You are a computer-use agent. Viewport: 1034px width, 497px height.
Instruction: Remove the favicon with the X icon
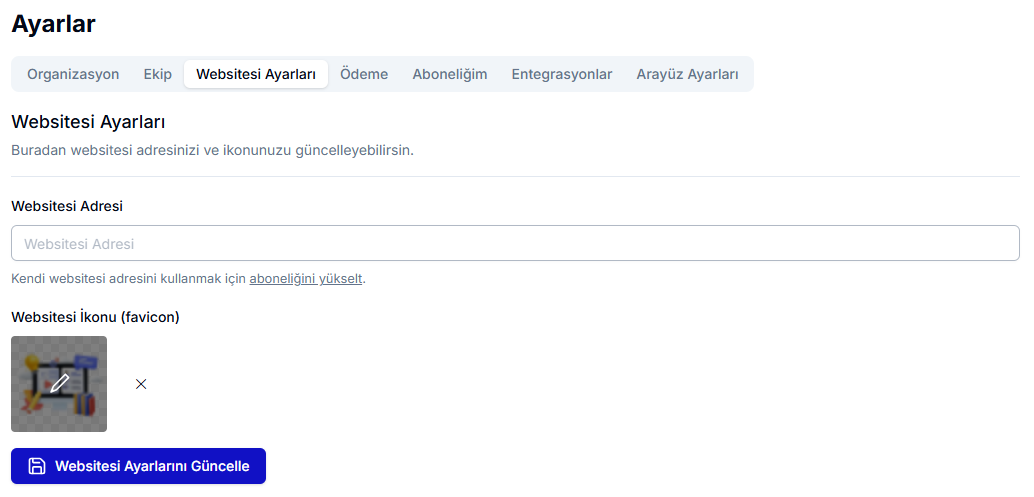pos(141,384)
